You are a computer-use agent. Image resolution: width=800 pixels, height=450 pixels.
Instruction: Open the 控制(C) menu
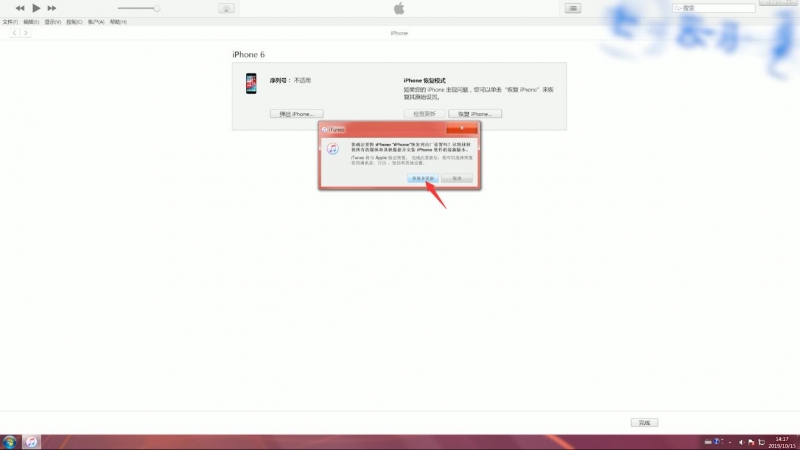click(74, 22)
